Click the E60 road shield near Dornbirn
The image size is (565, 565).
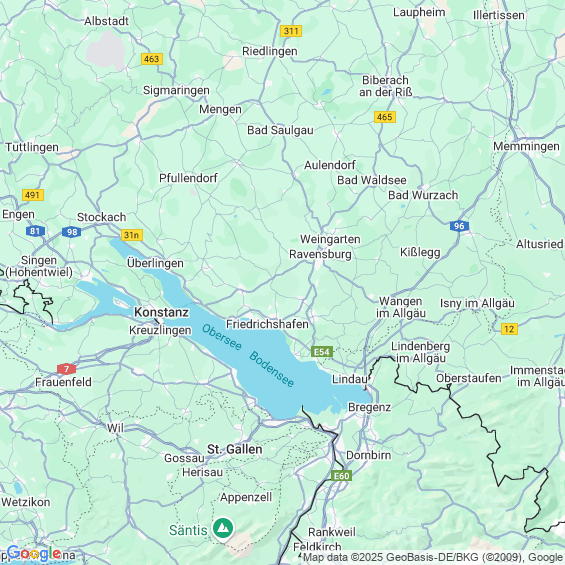[x=341, y=476]
